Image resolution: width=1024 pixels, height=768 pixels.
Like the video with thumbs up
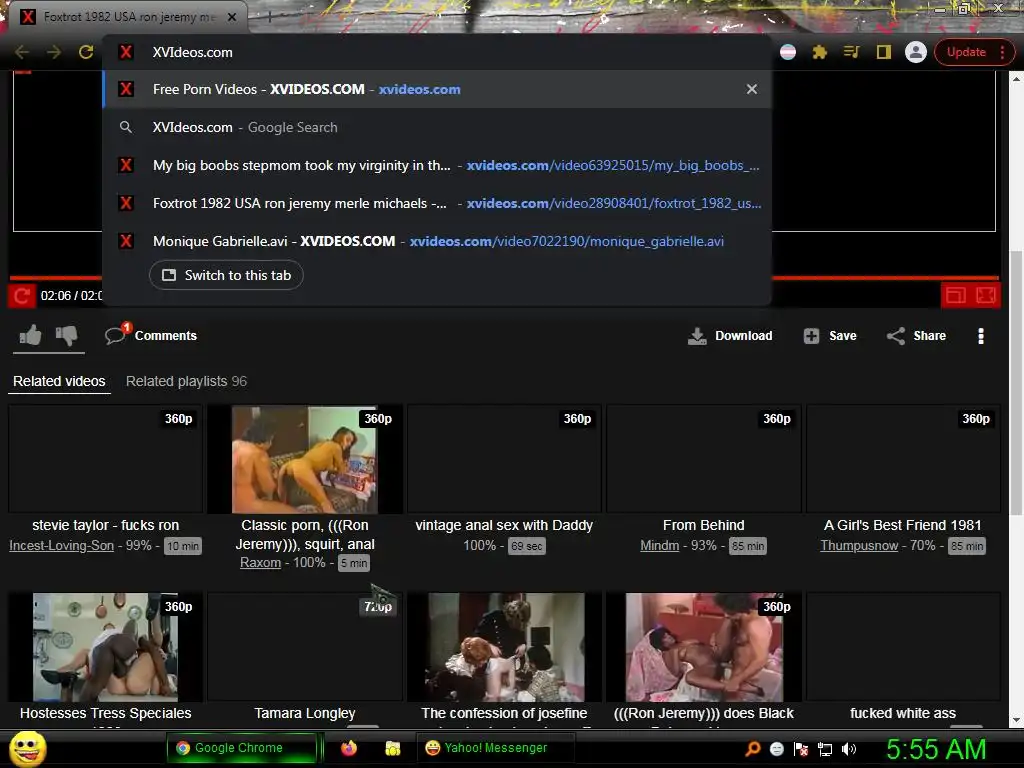coord(30,336)
